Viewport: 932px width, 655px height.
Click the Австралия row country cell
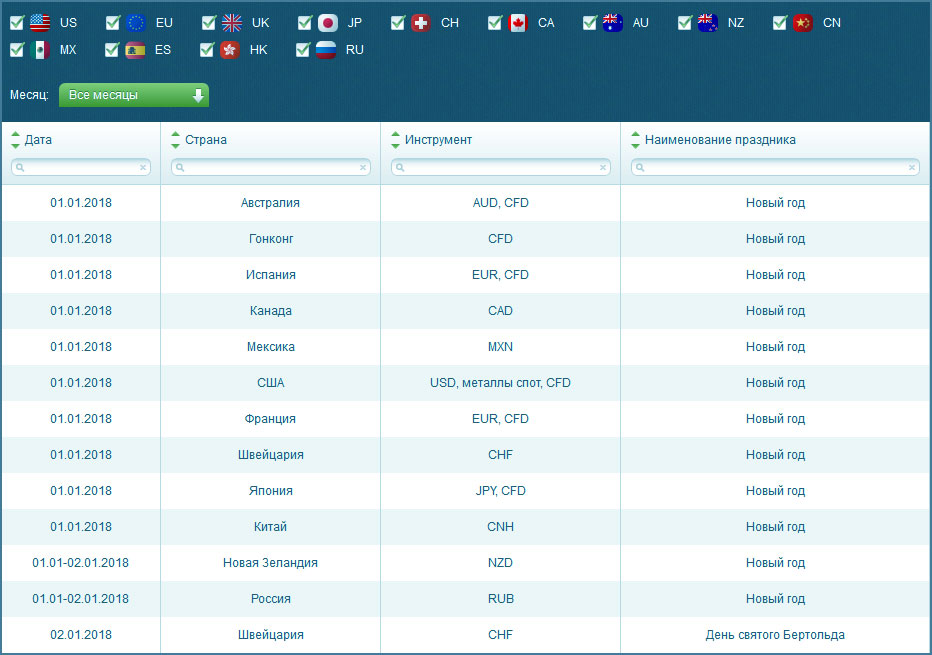(270, 203)
